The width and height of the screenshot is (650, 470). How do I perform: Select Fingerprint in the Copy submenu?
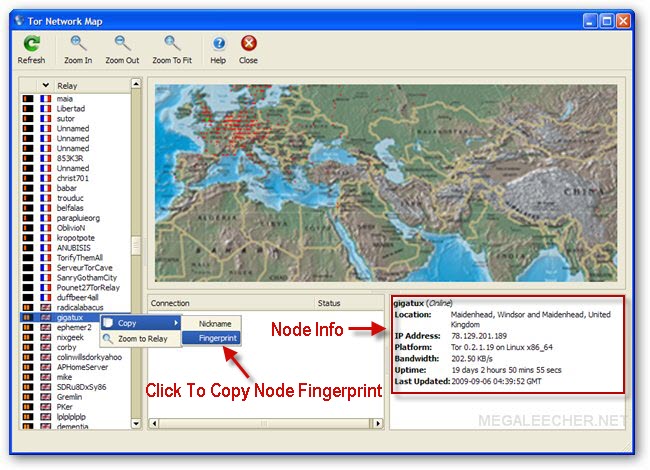pyautogui.click(x=211, y=338)
